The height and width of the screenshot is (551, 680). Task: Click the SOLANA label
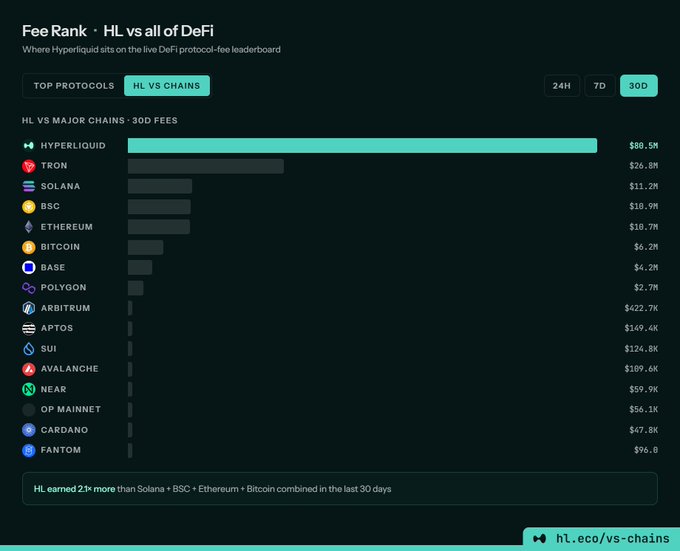click(x=60, y=186)
